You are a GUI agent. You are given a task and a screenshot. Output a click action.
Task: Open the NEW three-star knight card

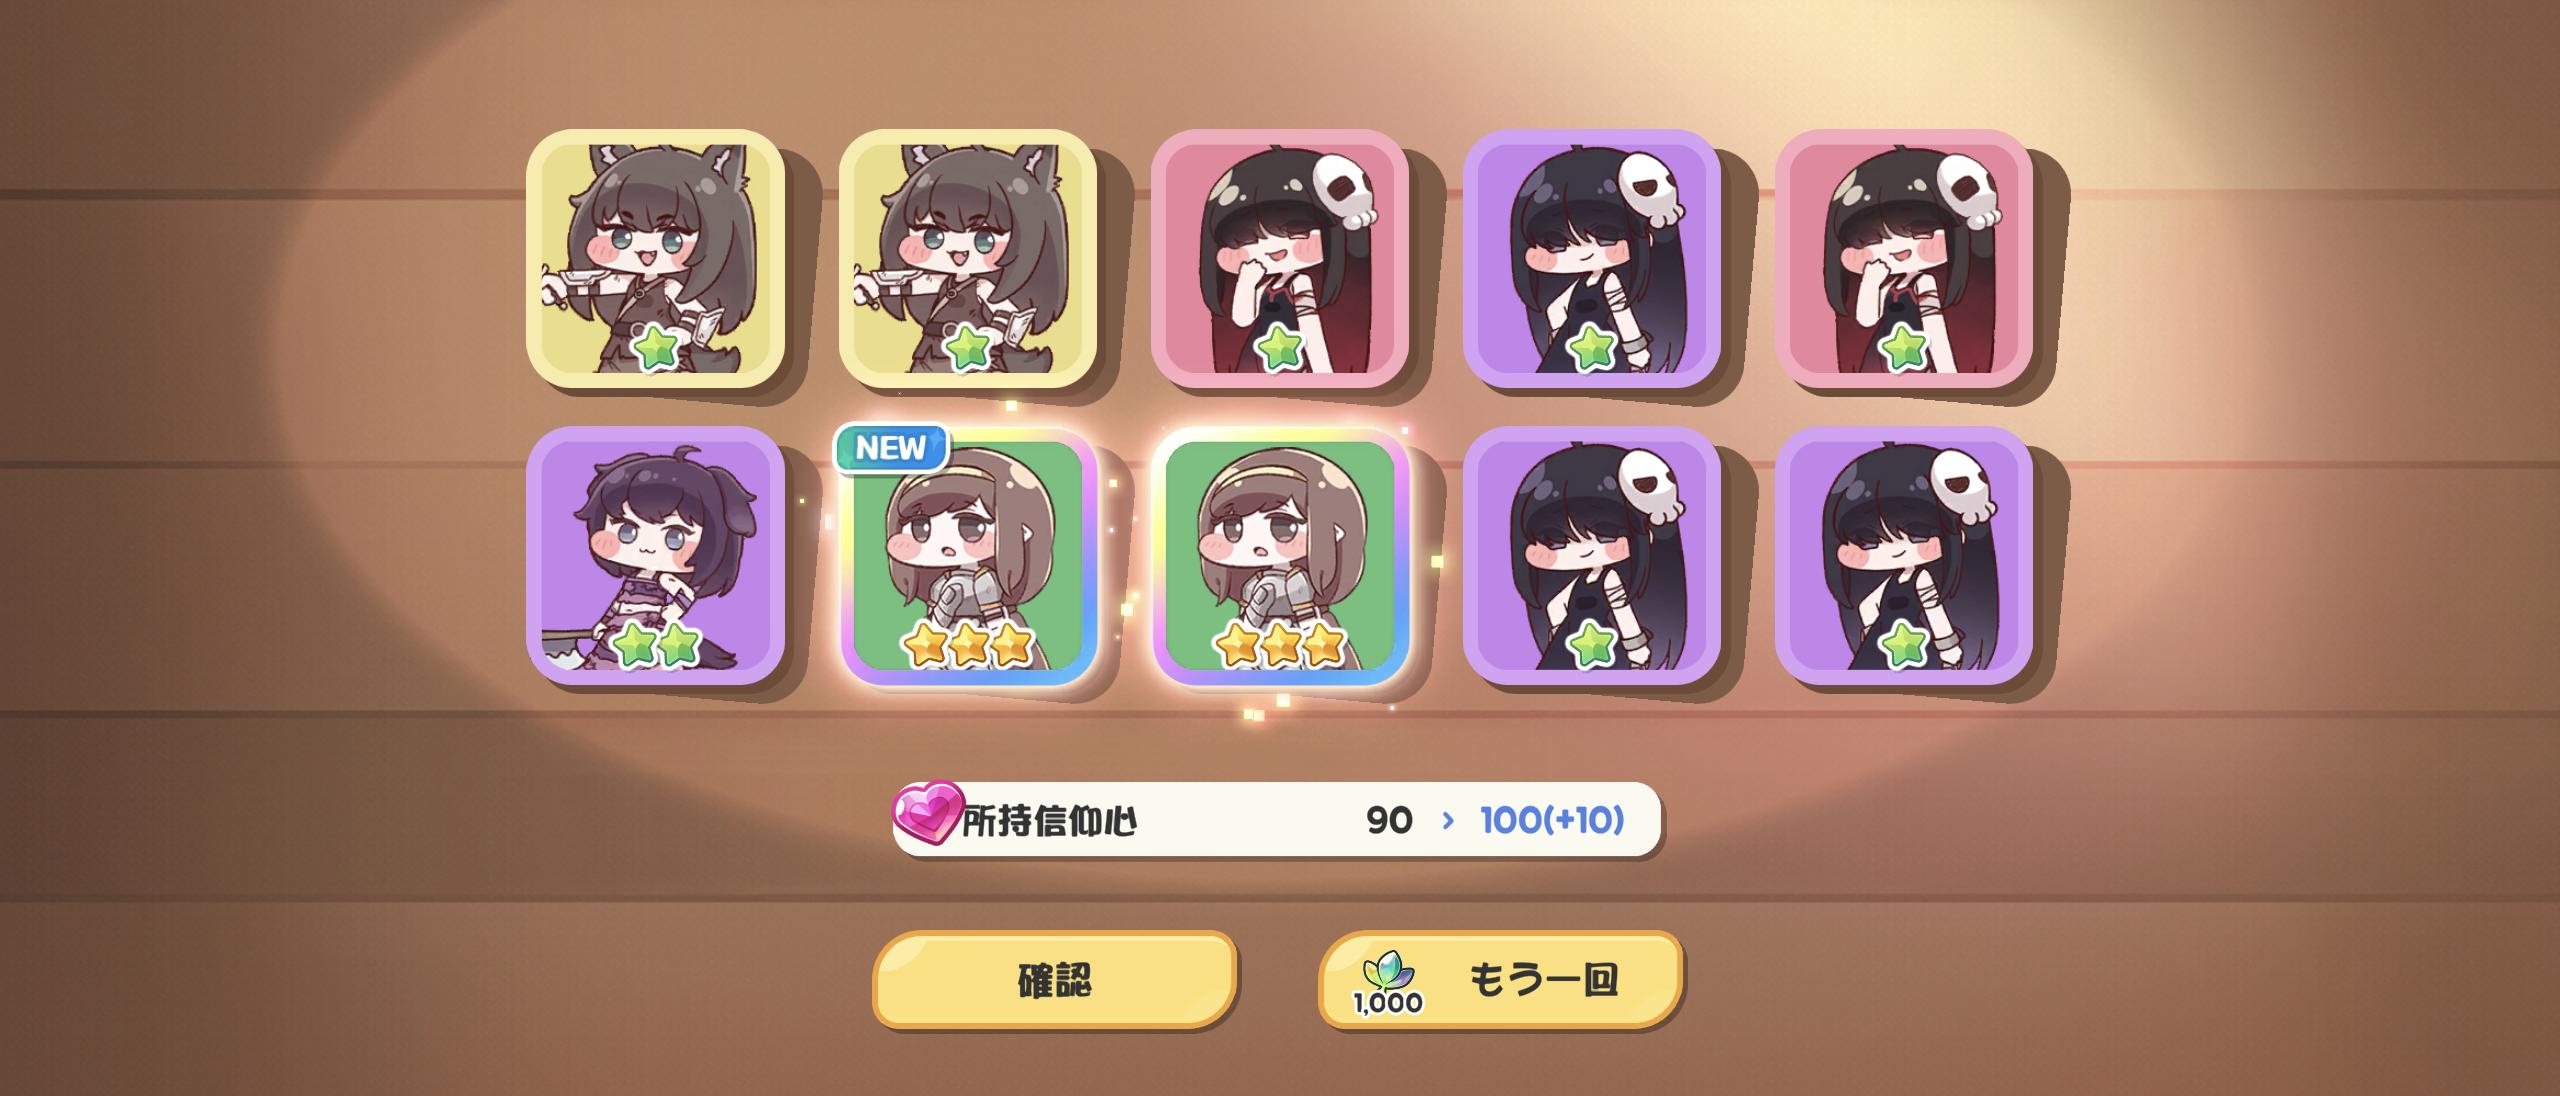coord(967,556)
